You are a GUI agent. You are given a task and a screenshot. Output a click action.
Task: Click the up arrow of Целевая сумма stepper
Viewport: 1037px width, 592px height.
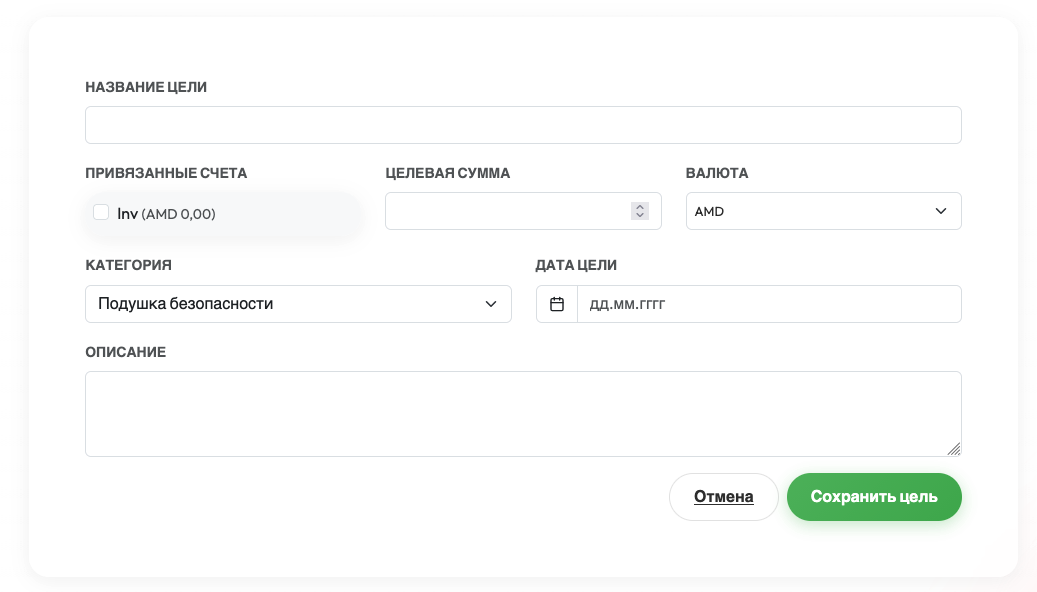[x=640, y=207]
